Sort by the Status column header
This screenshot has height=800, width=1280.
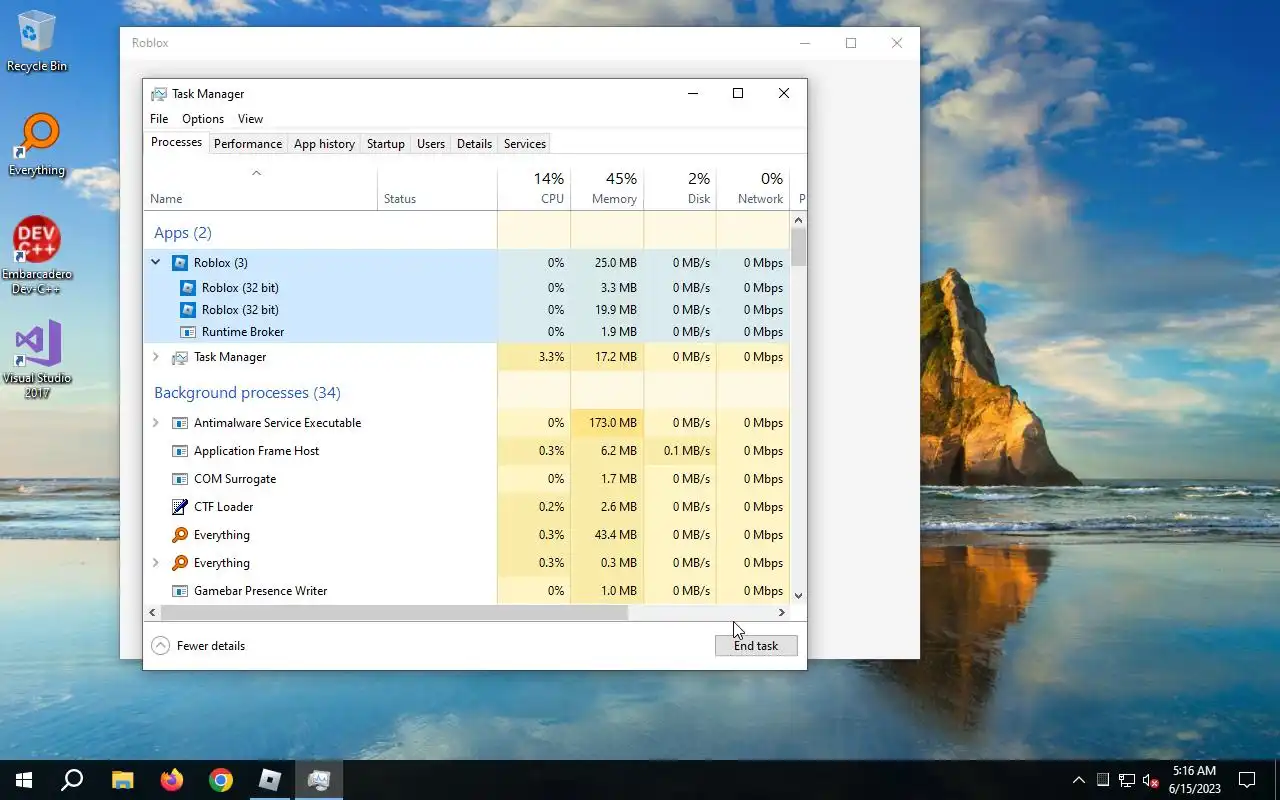coord(437,188)
